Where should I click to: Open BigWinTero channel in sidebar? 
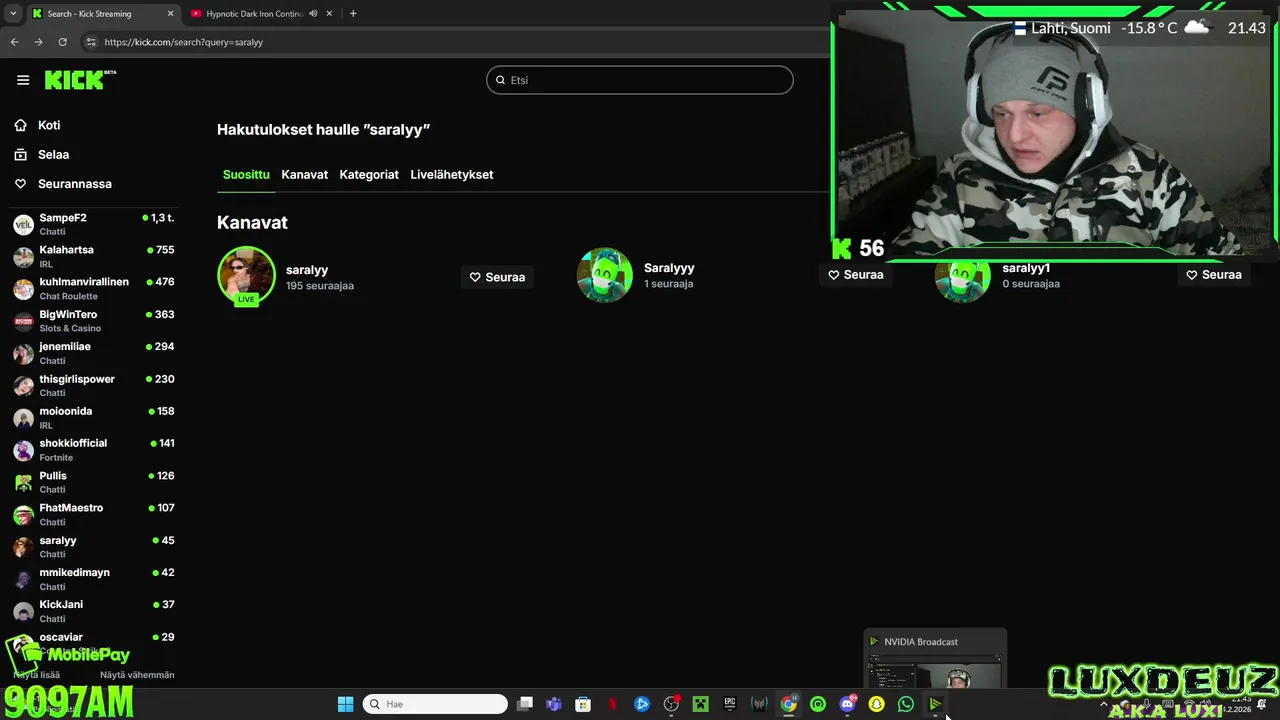click(93, 321)
